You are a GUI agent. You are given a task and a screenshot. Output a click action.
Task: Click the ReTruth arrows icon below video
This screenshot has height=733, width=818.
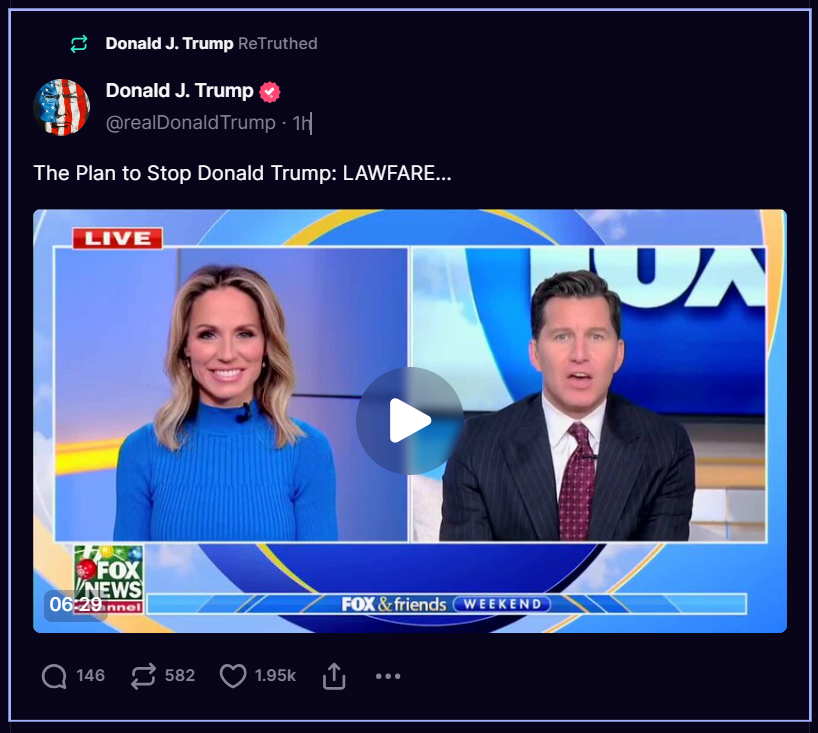coord(143,676)
